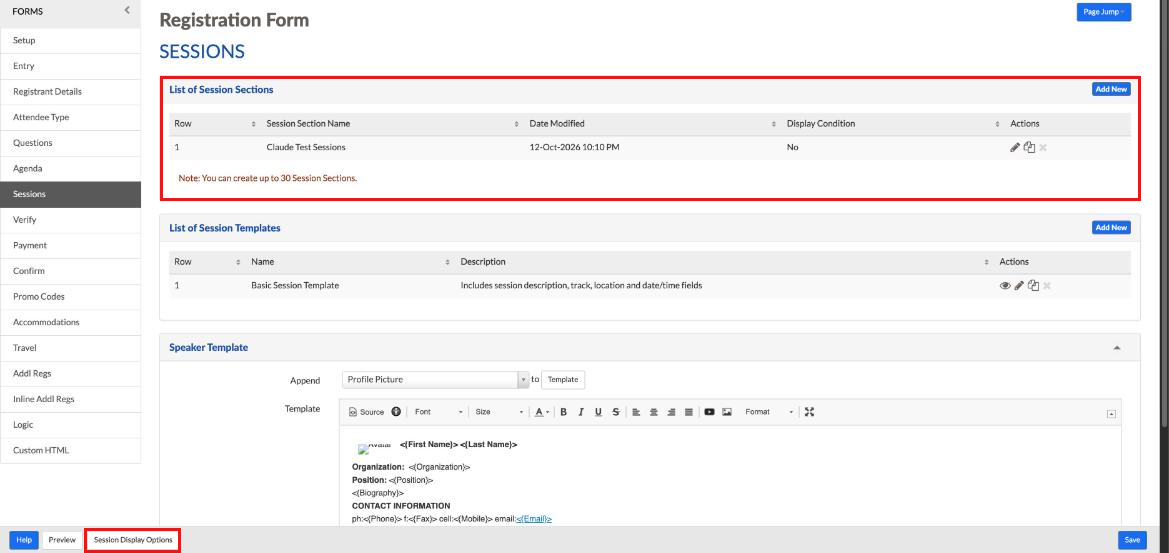Viewport: 1169px width, 553px height.
Task: Open Inline Addl Regs page
Action: tap(70, 399)
